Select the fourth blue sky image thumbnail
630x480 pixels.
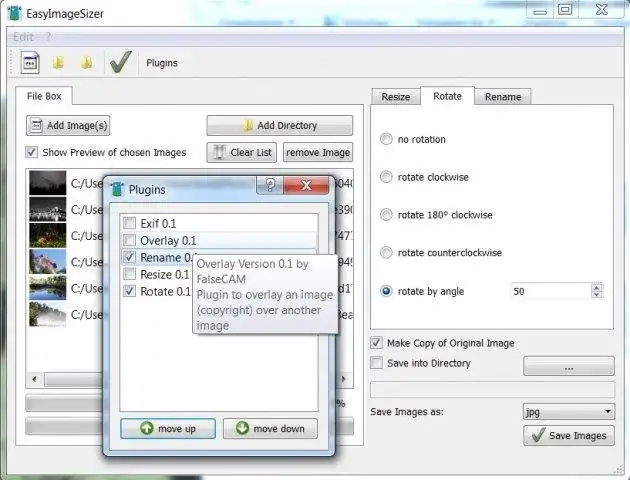pyautogui.click(x=47, y=261)
